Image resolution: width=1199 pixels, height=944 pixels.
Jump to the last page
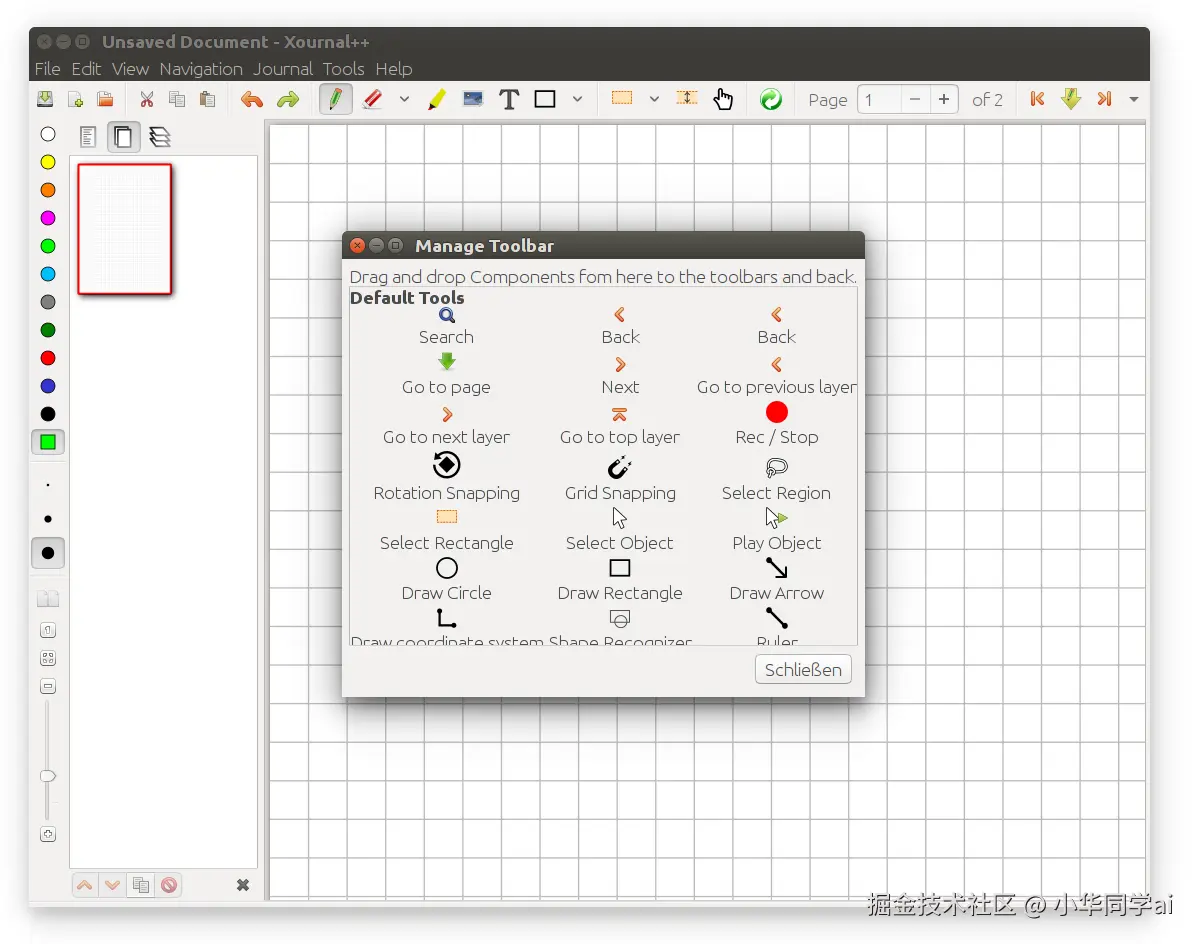pos(1104,99)
